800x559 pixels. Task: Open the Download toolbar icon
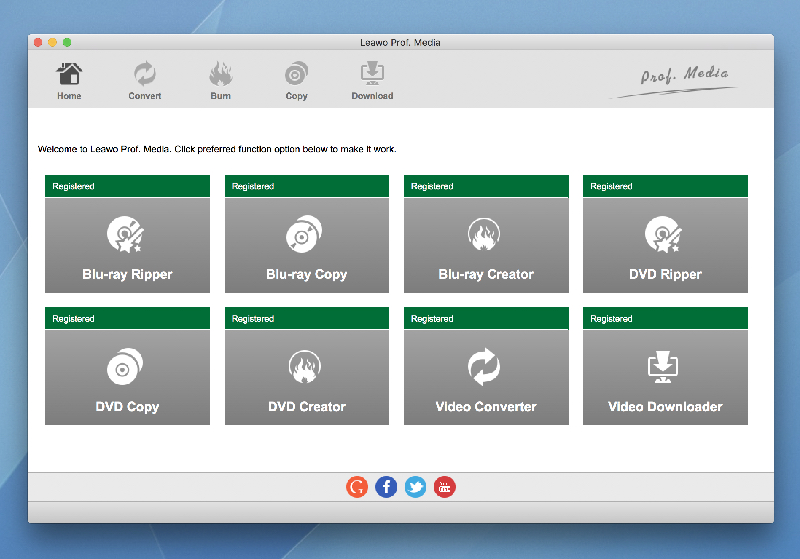click(x=372, y=73)
